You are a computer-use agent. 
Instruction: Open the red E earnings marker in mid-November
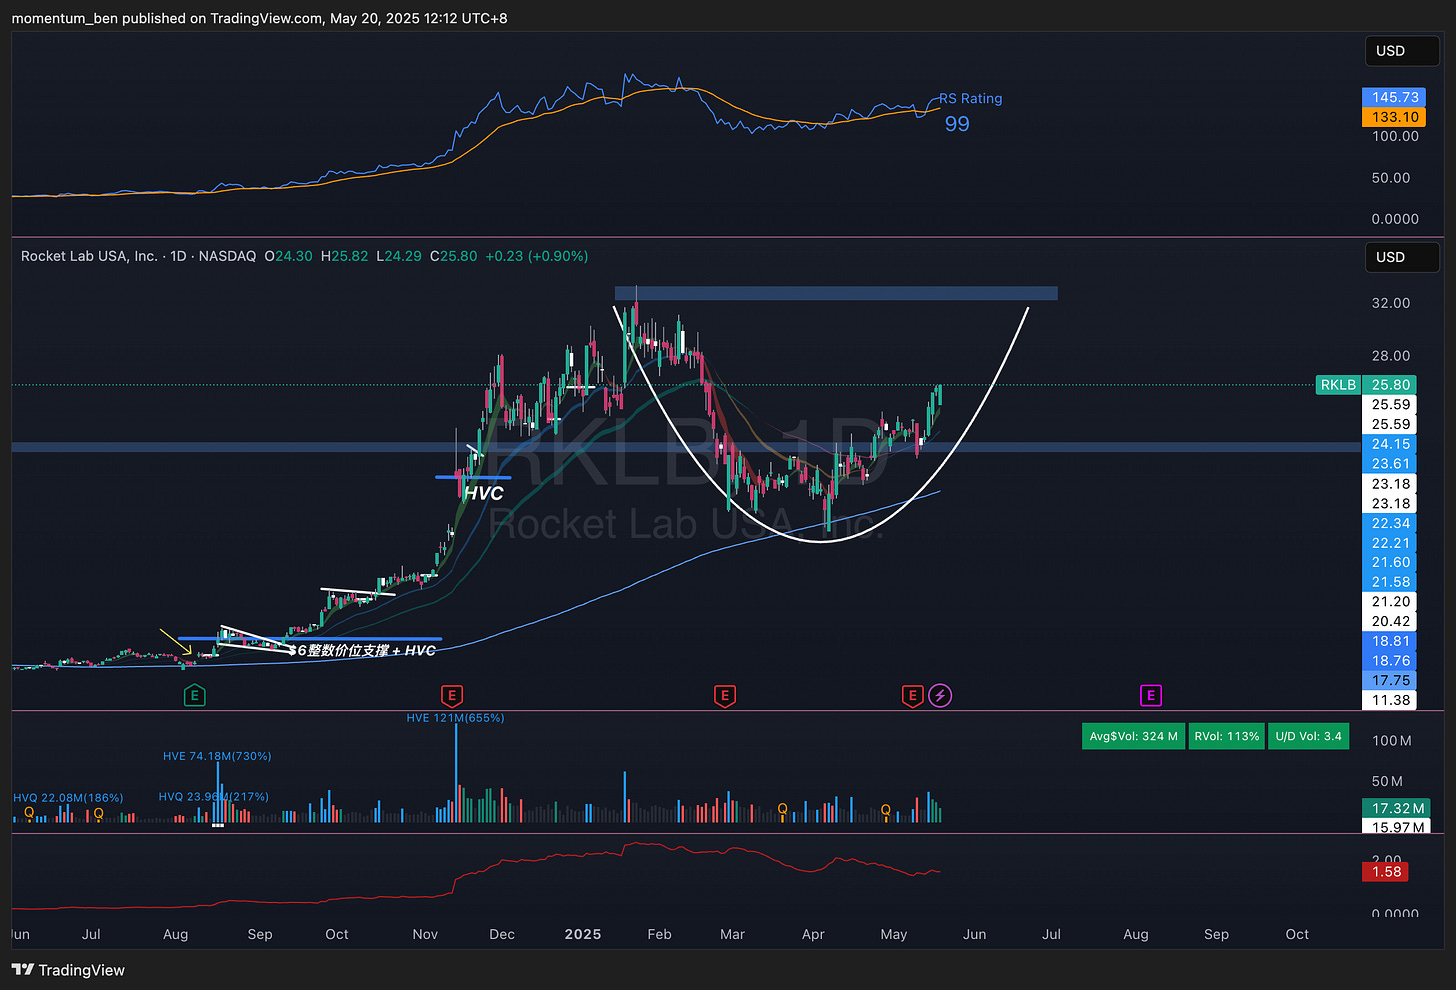tap(451, 696)
